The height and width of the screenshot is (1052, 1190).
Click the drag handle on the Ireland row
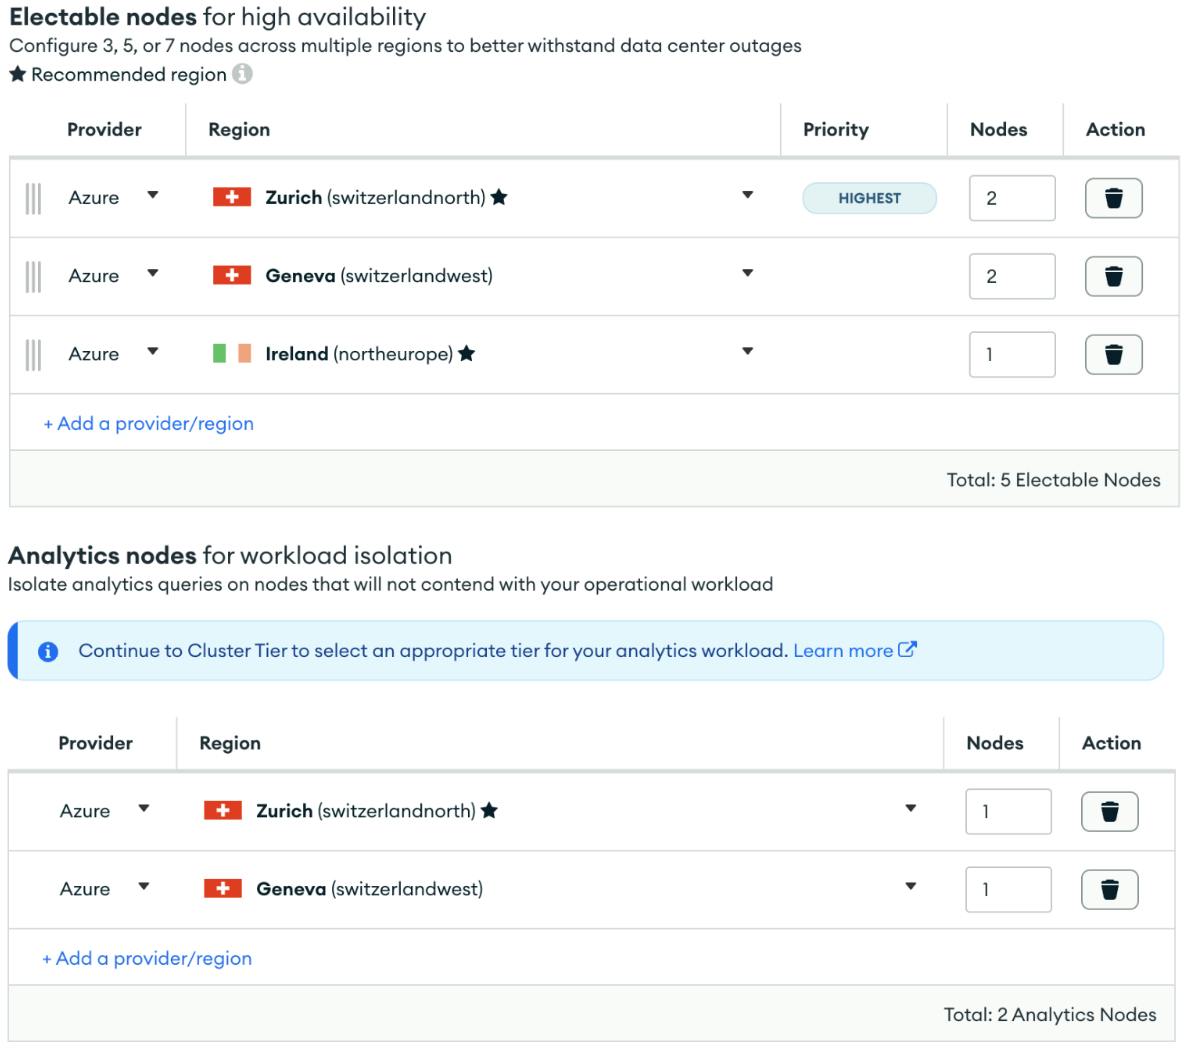pyautogui.click(x=34, y=353)
